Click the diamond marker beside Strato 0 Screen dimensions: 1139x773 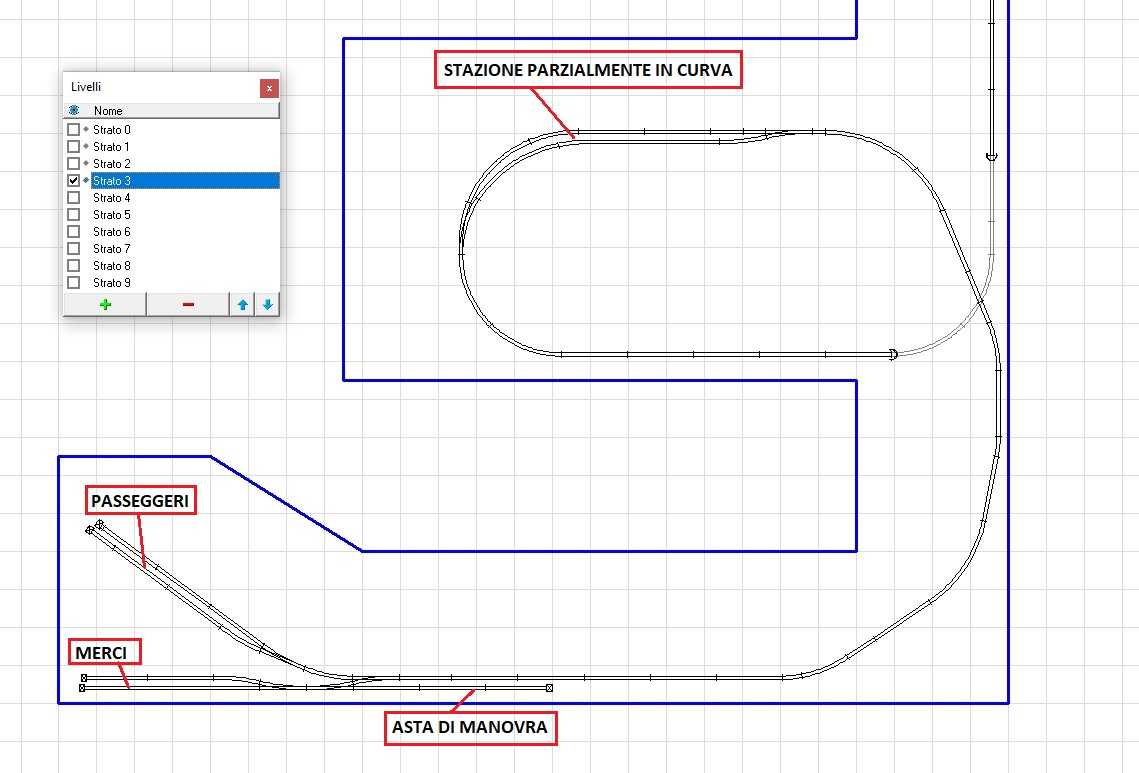tap(86, 130)
